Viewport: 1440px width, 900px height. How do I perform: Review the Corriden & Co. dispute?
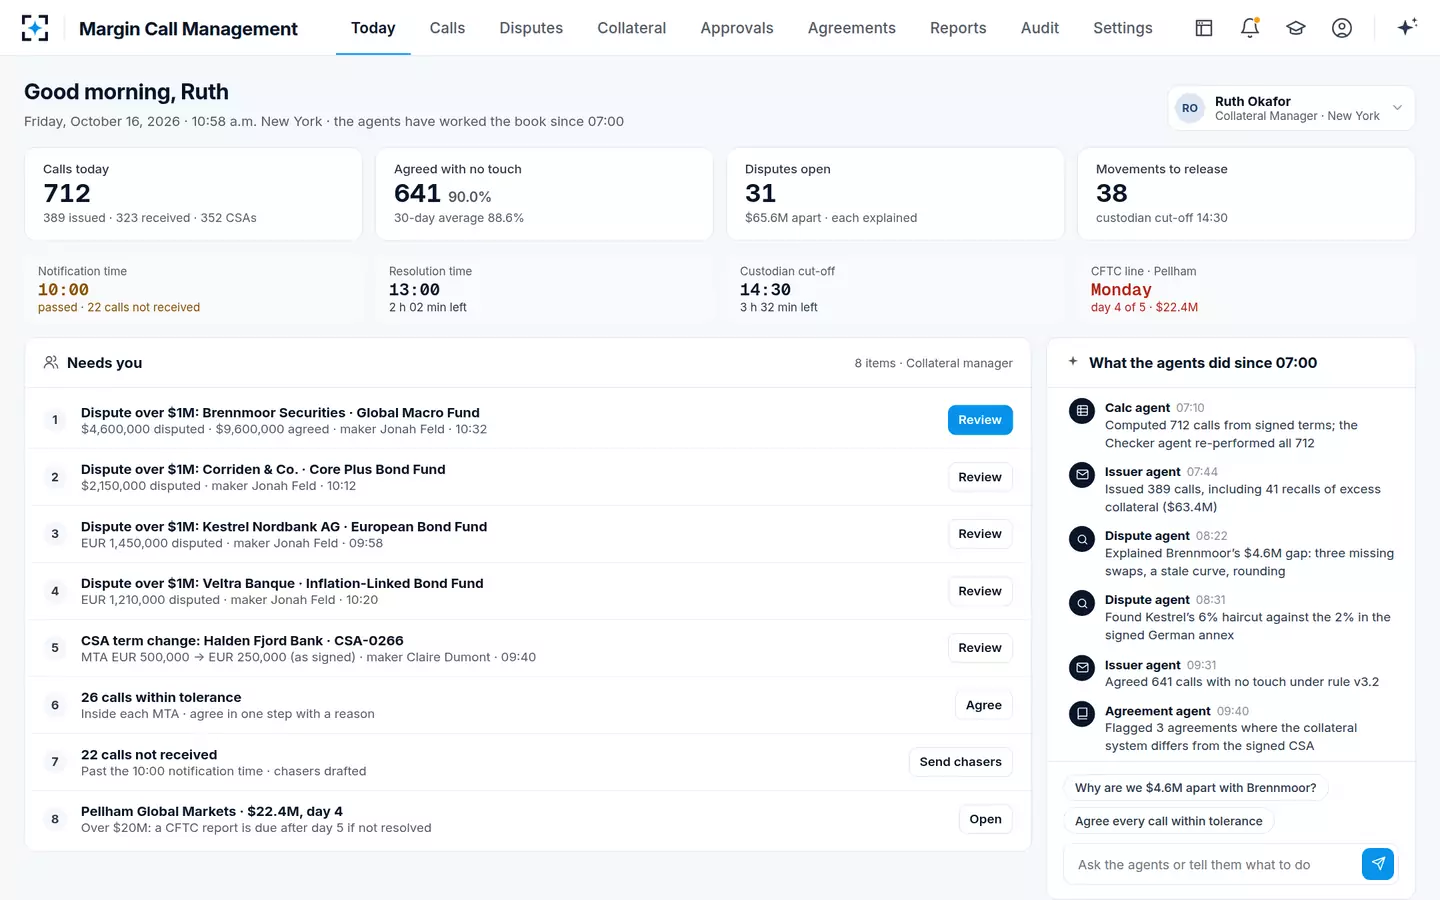point(980,477)
